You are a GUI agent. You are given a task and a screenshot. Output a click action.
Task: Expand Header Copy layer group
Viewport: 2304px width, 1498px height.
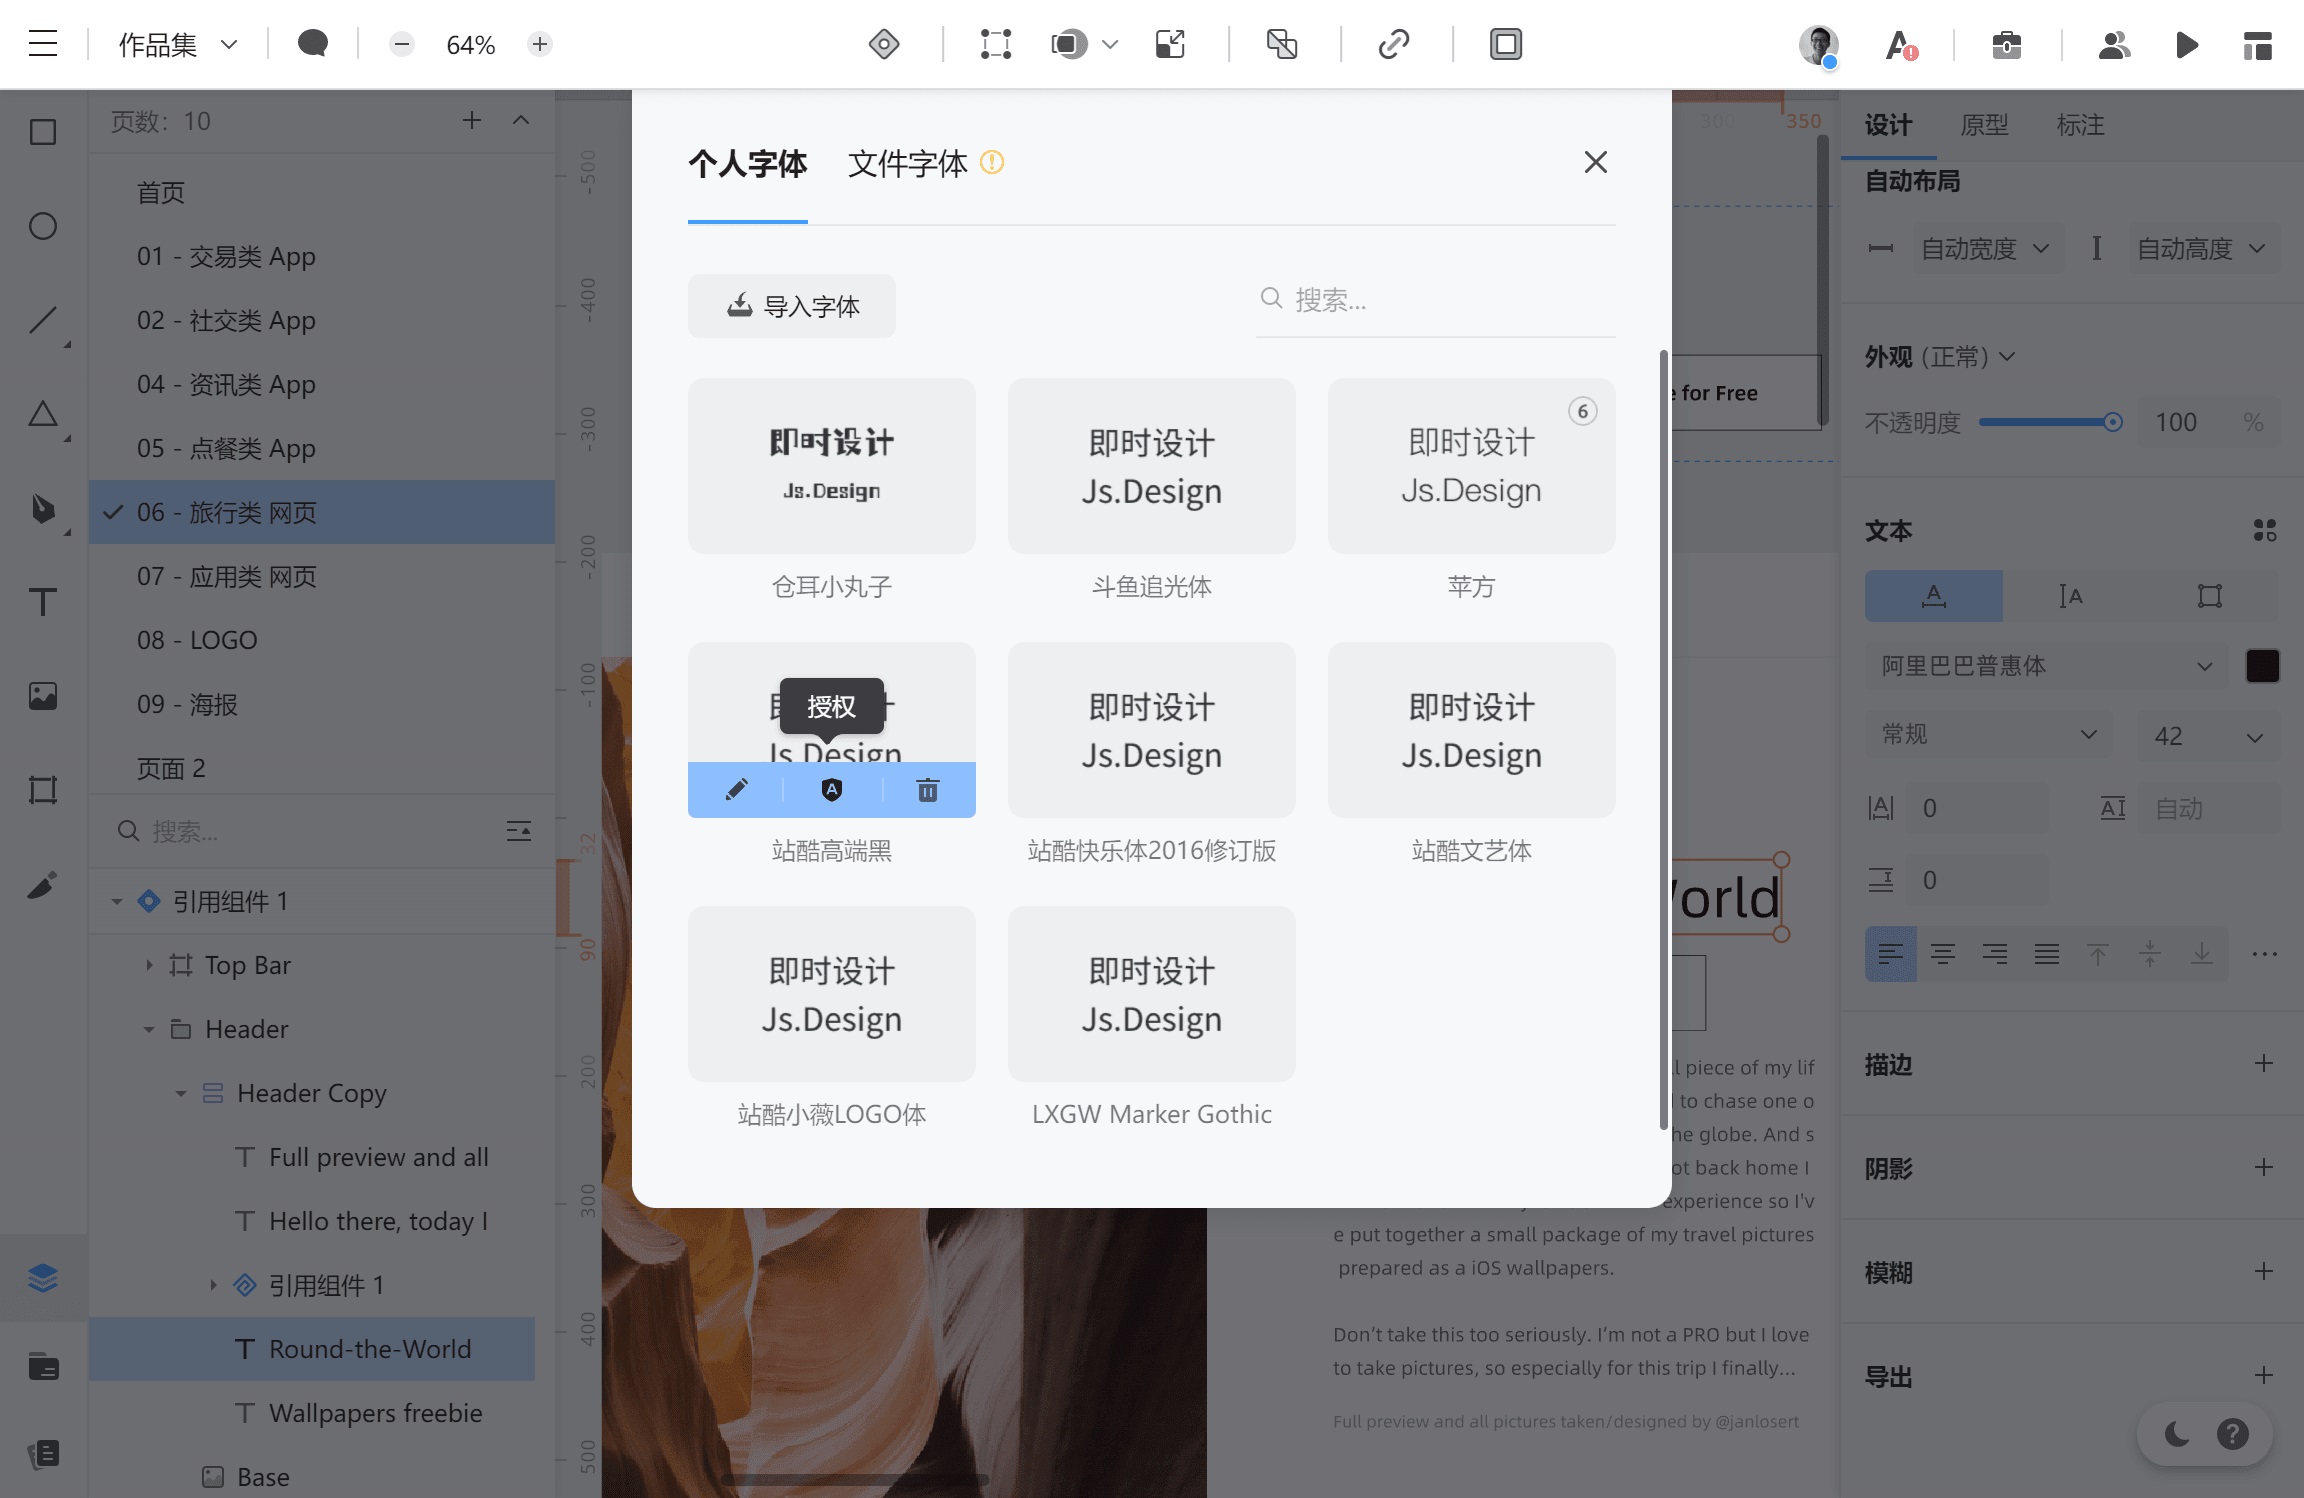point(180,1093)
